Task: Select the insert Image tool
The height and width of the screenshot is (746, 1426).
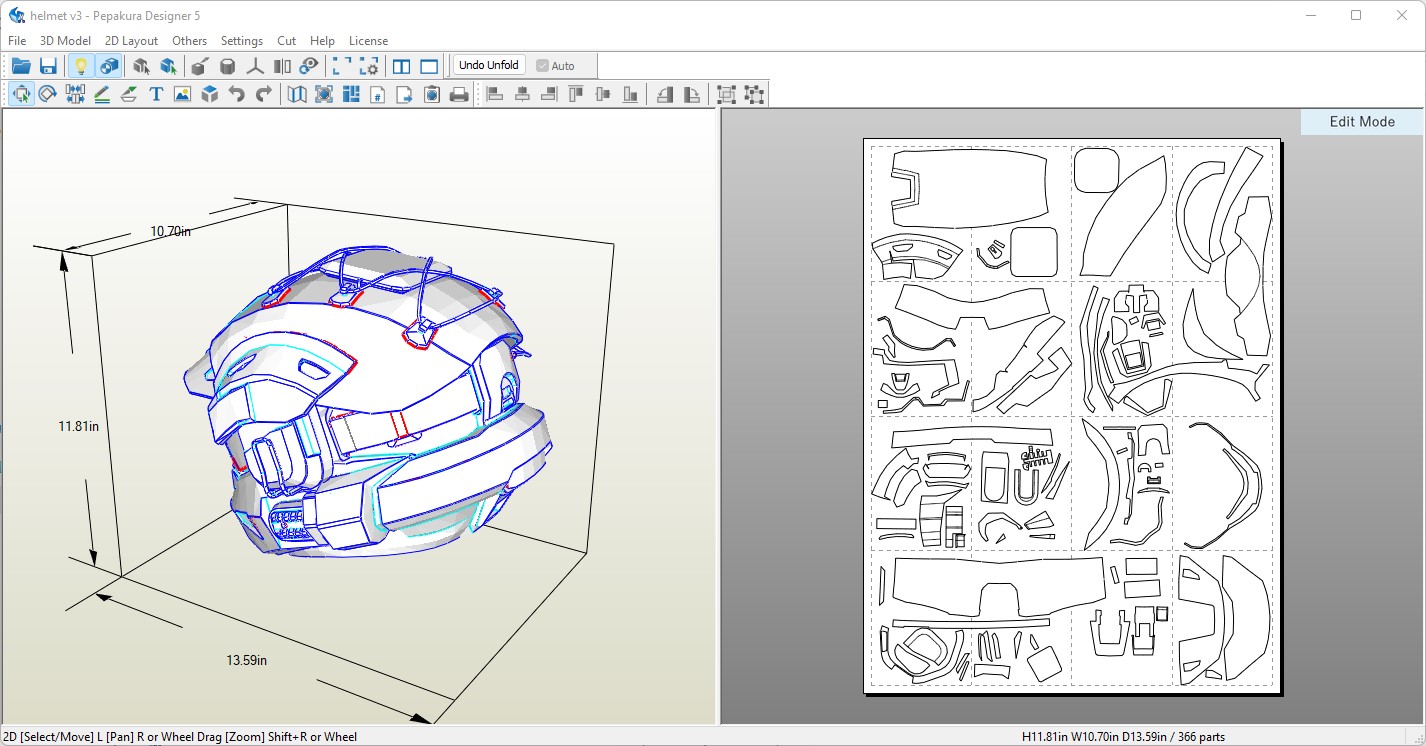Action: pyautogui.click(x=182, y=94)
